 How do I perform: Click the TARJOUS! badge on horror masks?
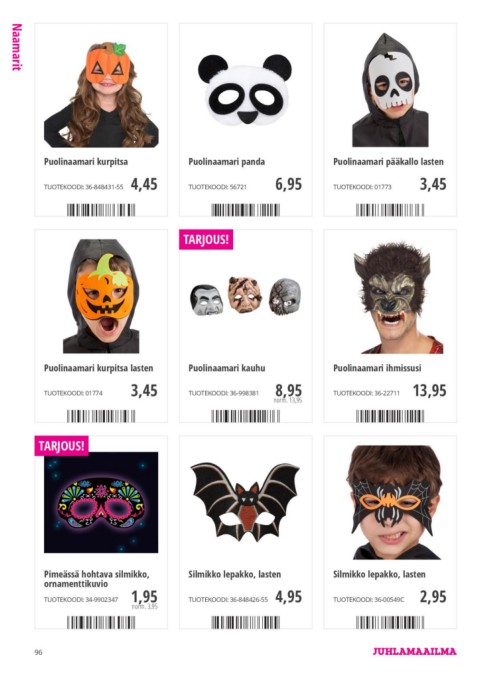[x=206, y=239]
